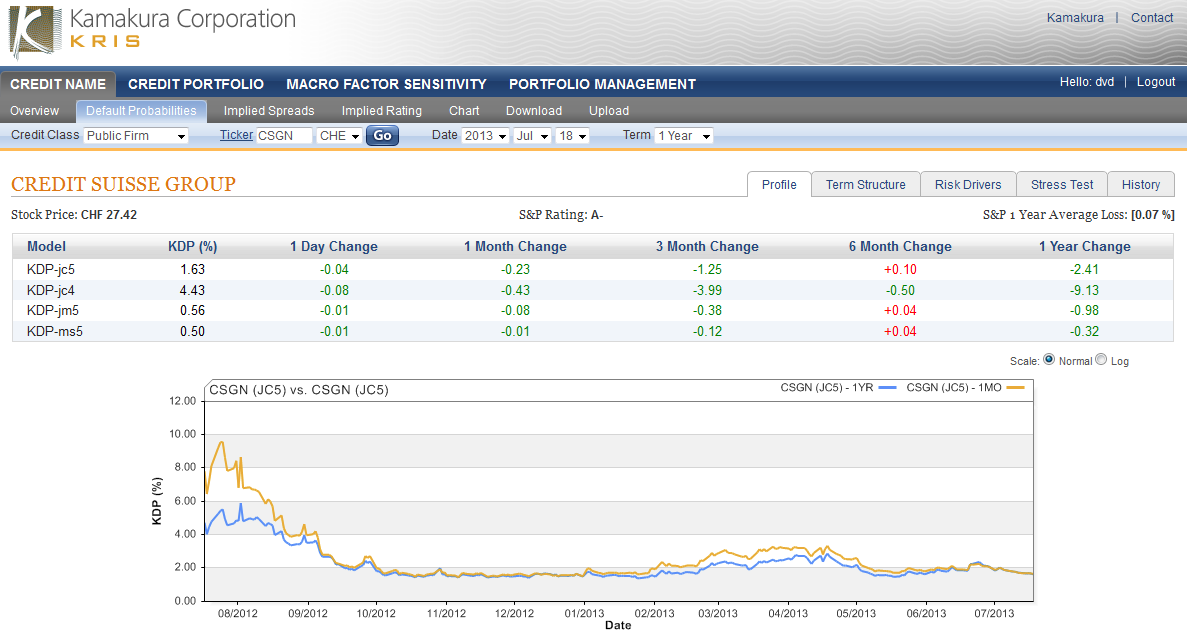Click the Hello: dvd greeting text
The width and height of the screenshot is (1187, 635).
(1086, 82)
